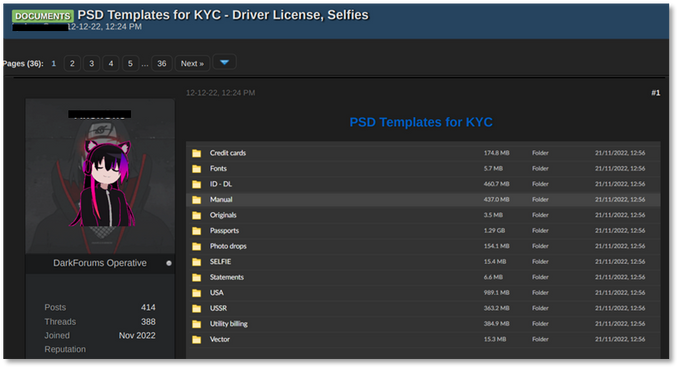The image size is (680, 370).
Task: Click the DarkForums Operative user title
Action: pyautogui.click(x=100, y=263)
